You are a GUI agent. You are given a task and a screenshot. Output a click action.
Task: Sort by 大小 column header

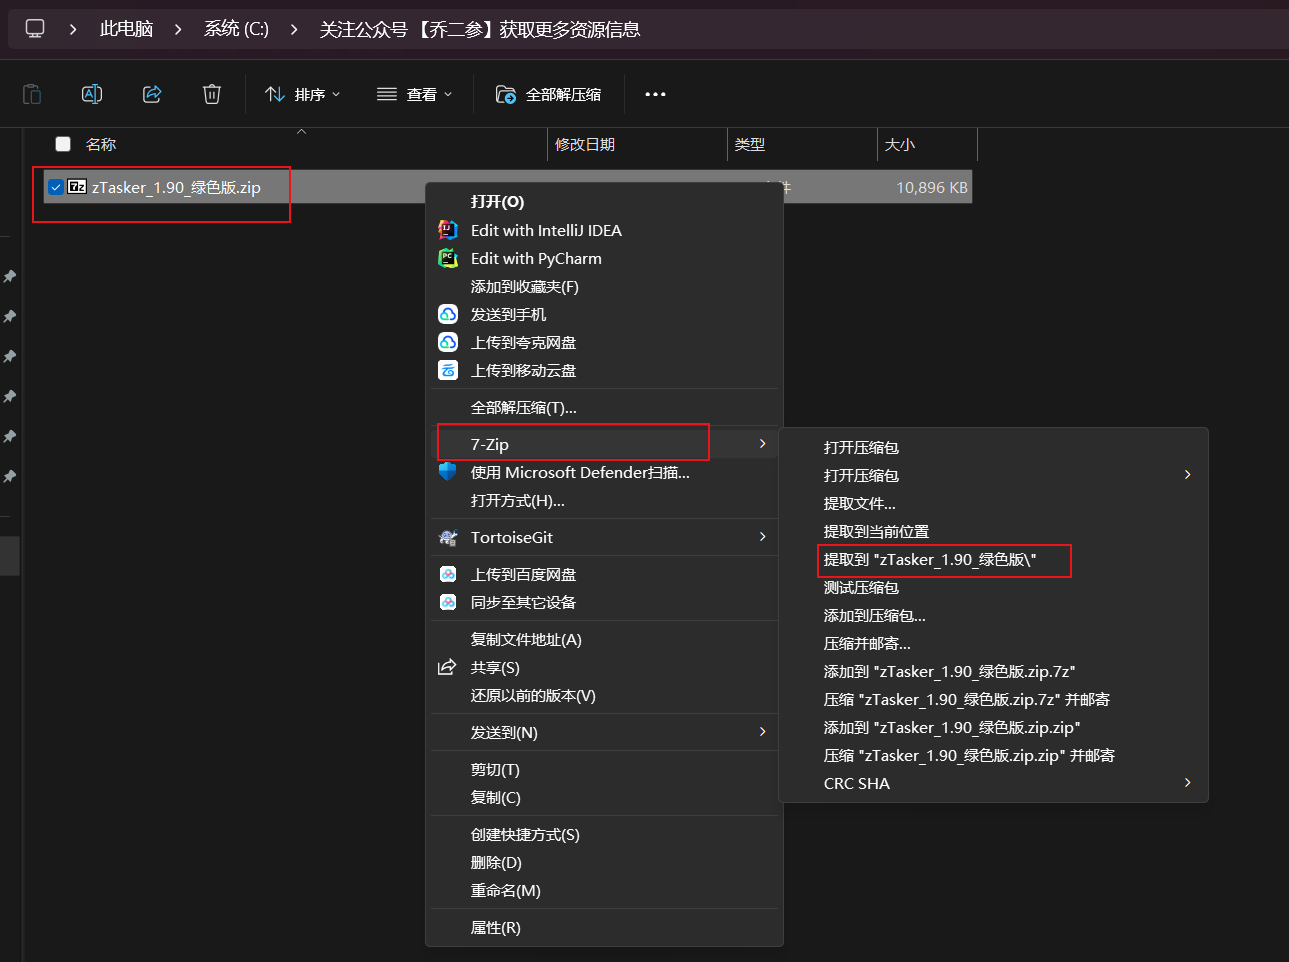pyautogui.click(x=900, y=144)
